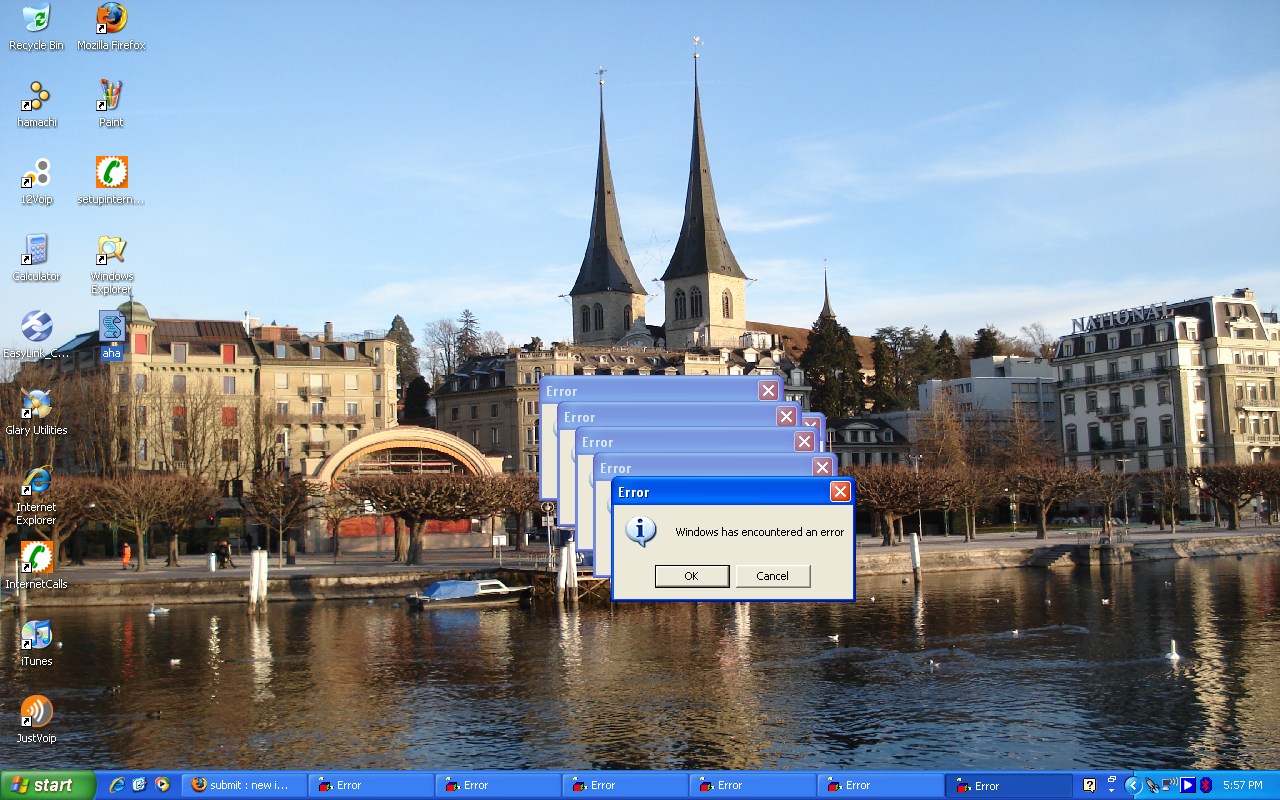This screenshot has width=1280, height=800.
Task: Click the aha file icon
Action: coord(111,335)
